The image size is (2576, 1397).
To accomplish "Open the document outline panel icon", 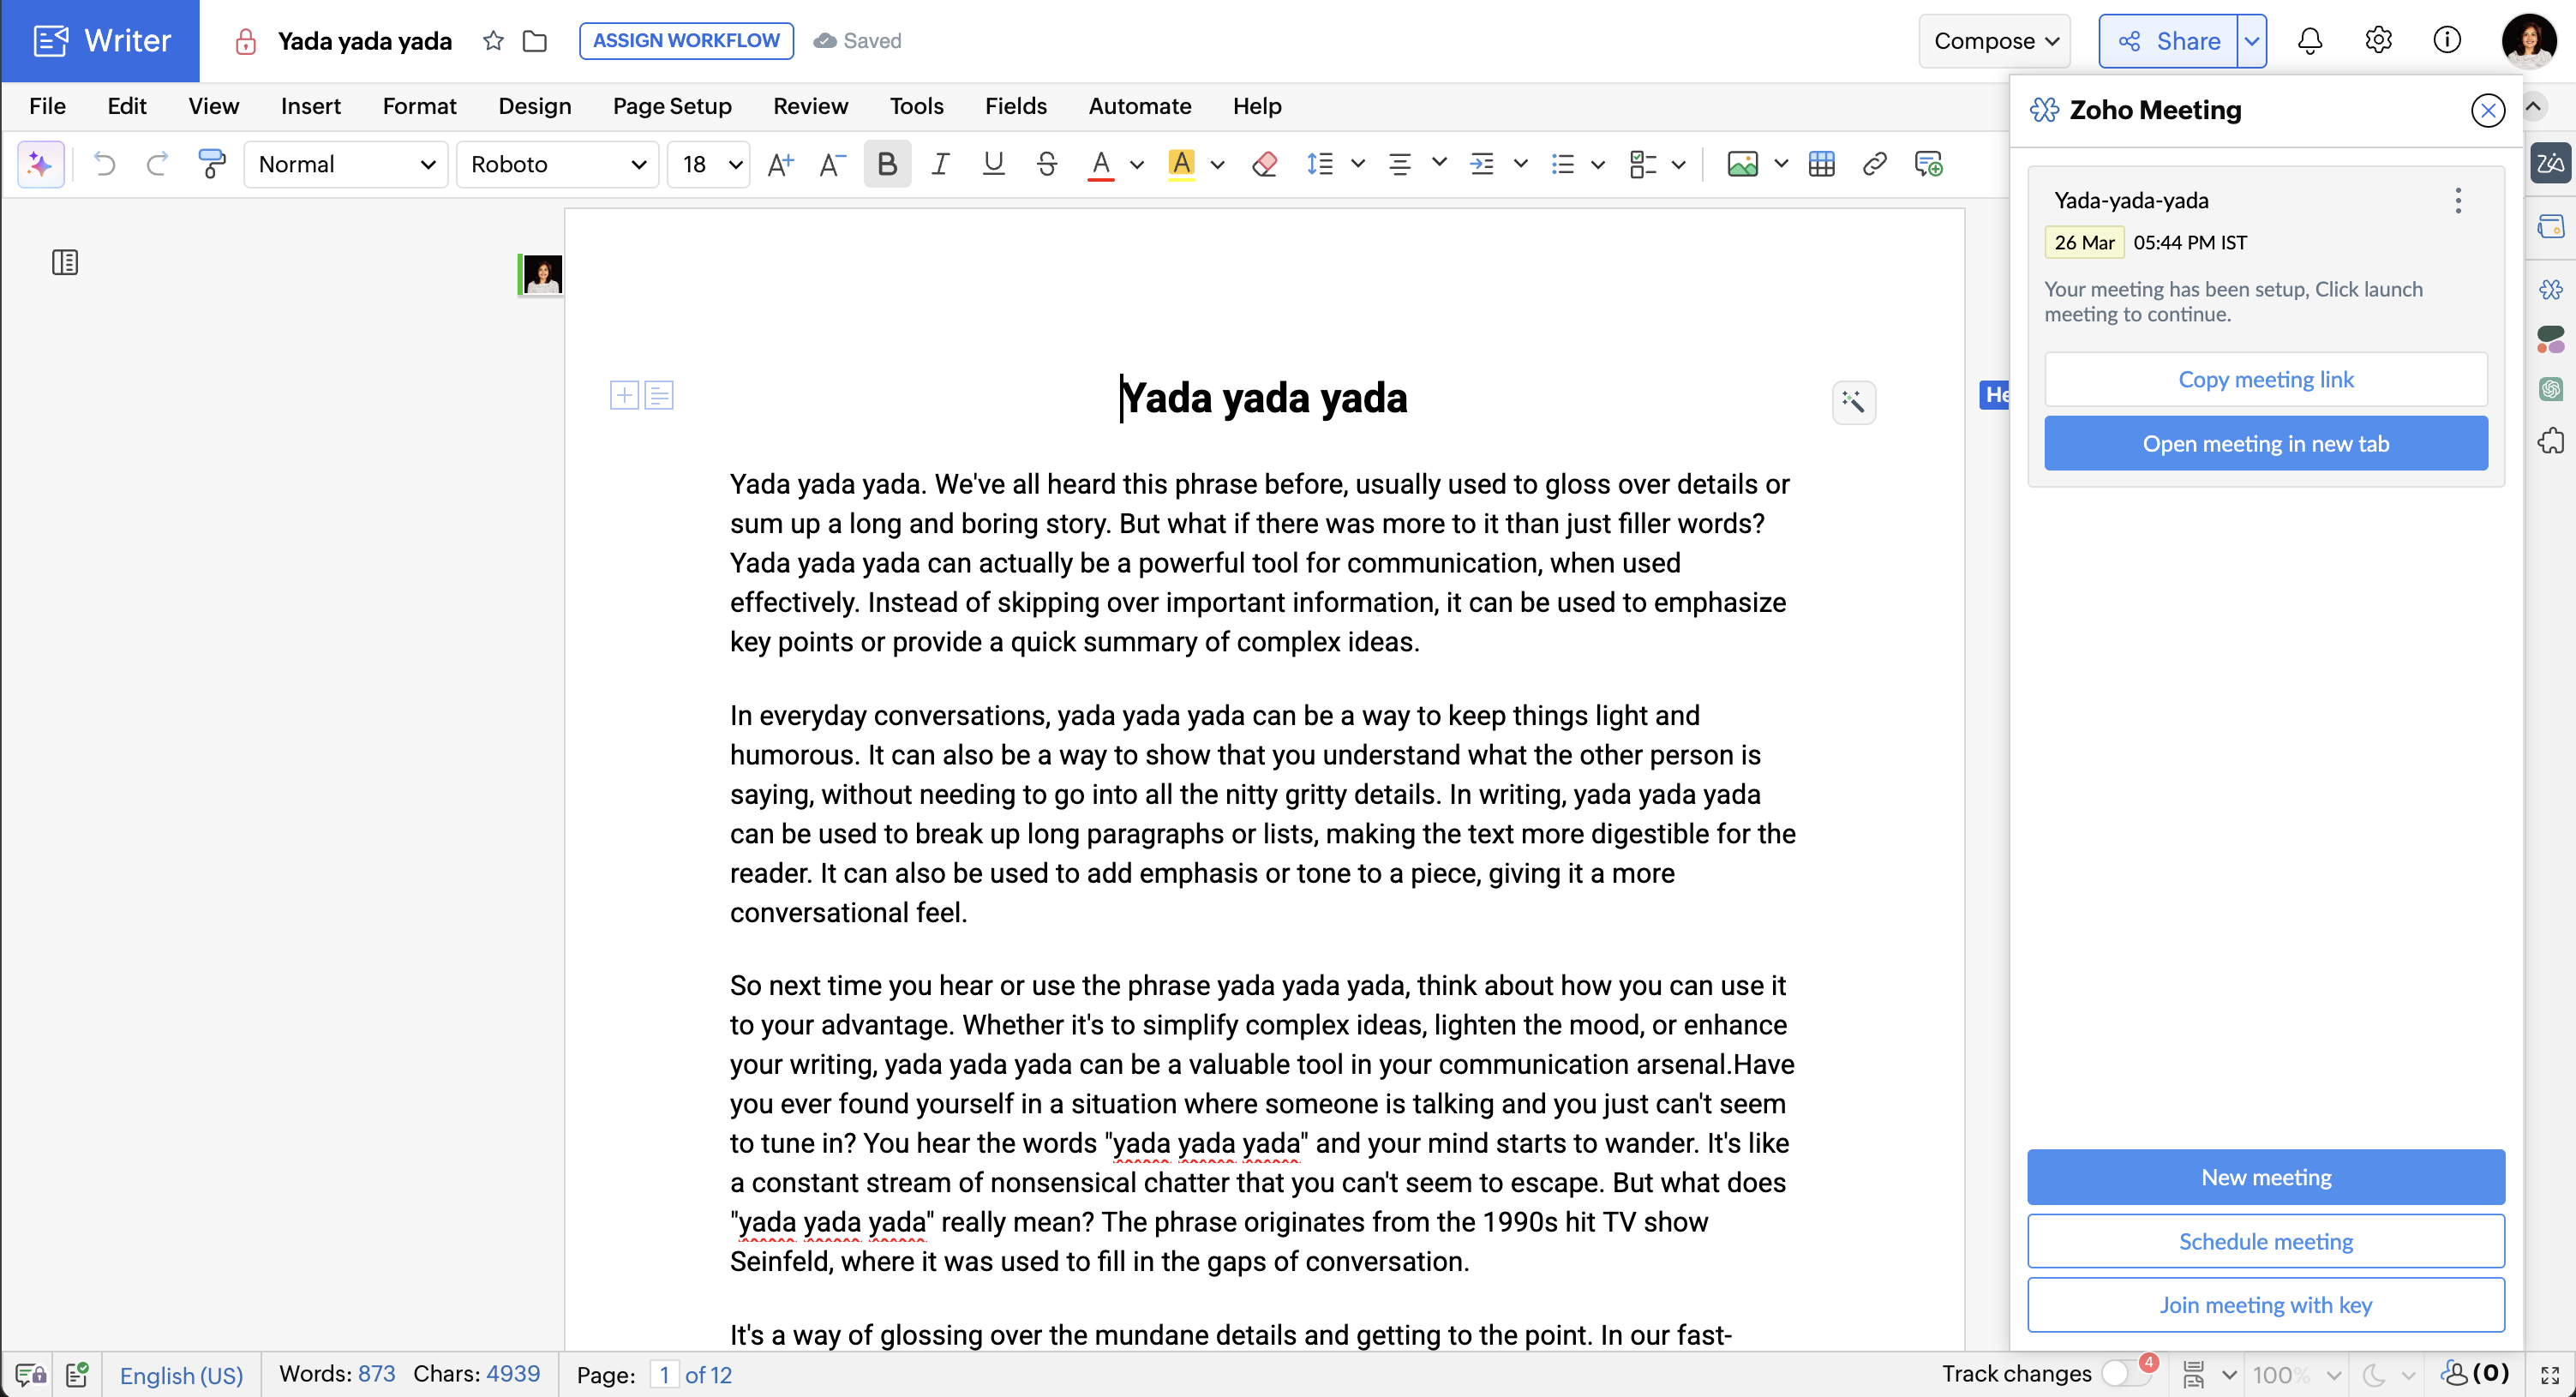I will click(x=65, y=263).
